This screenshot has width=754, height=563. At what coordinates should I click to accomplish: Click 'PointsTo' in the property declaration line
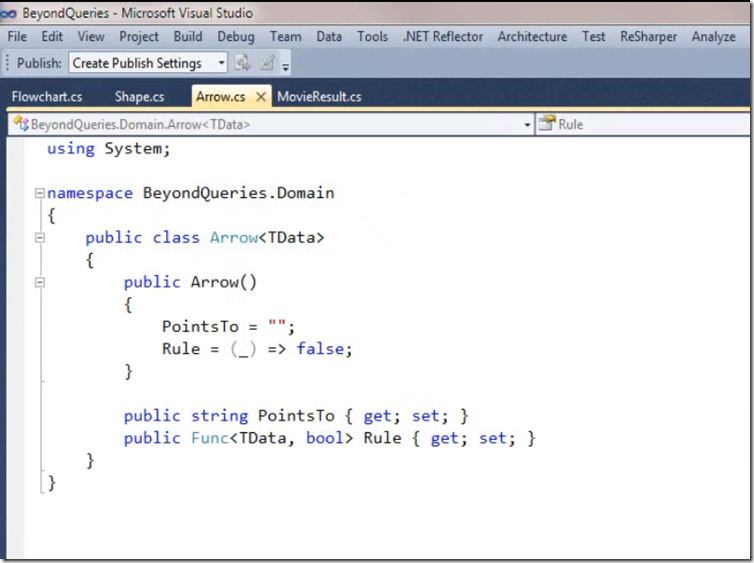296,415
